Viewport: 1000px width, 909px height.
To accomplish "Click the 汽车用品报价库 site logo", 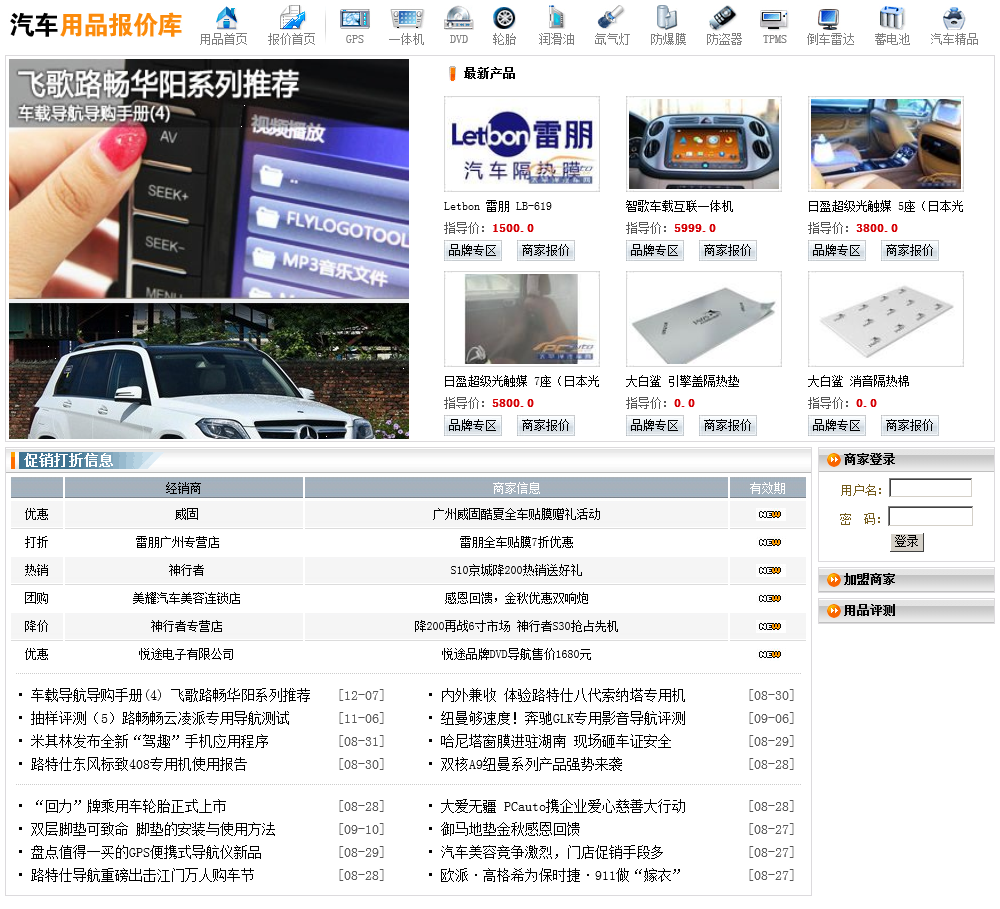I will (x=96, y=25).
